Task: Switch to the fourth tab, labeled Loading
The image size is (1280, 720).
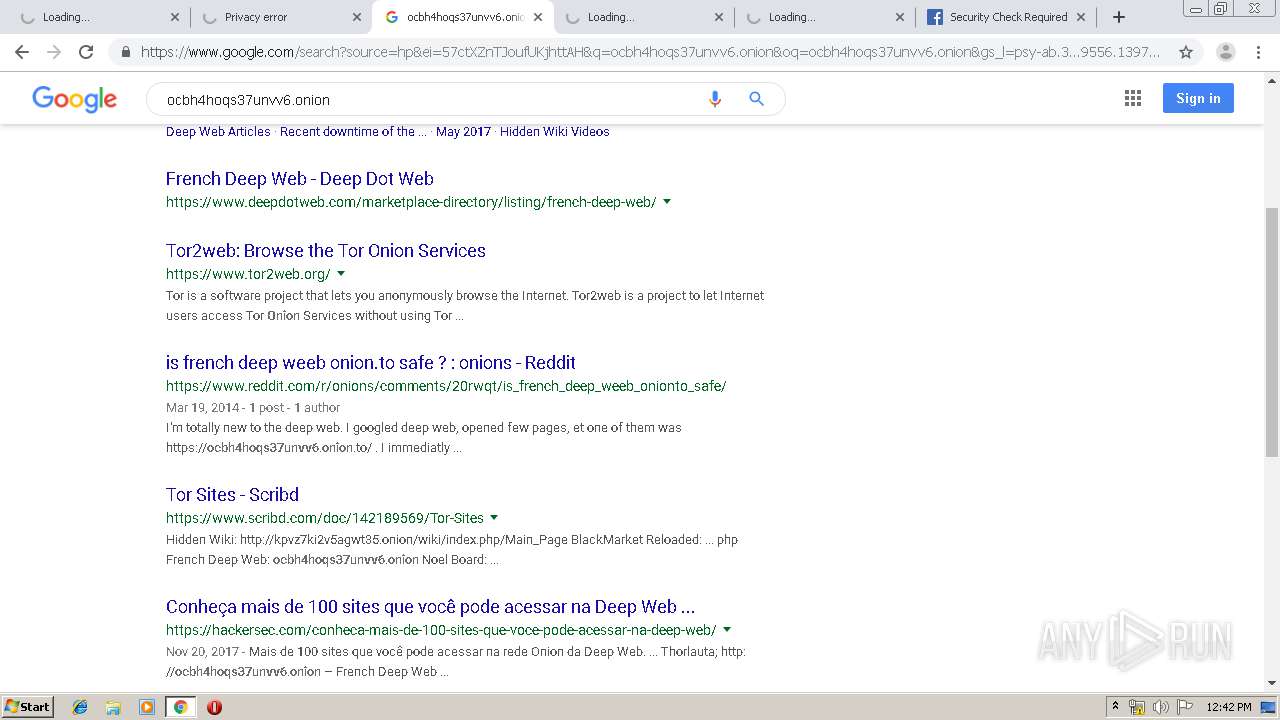Action: click(642, 17)
